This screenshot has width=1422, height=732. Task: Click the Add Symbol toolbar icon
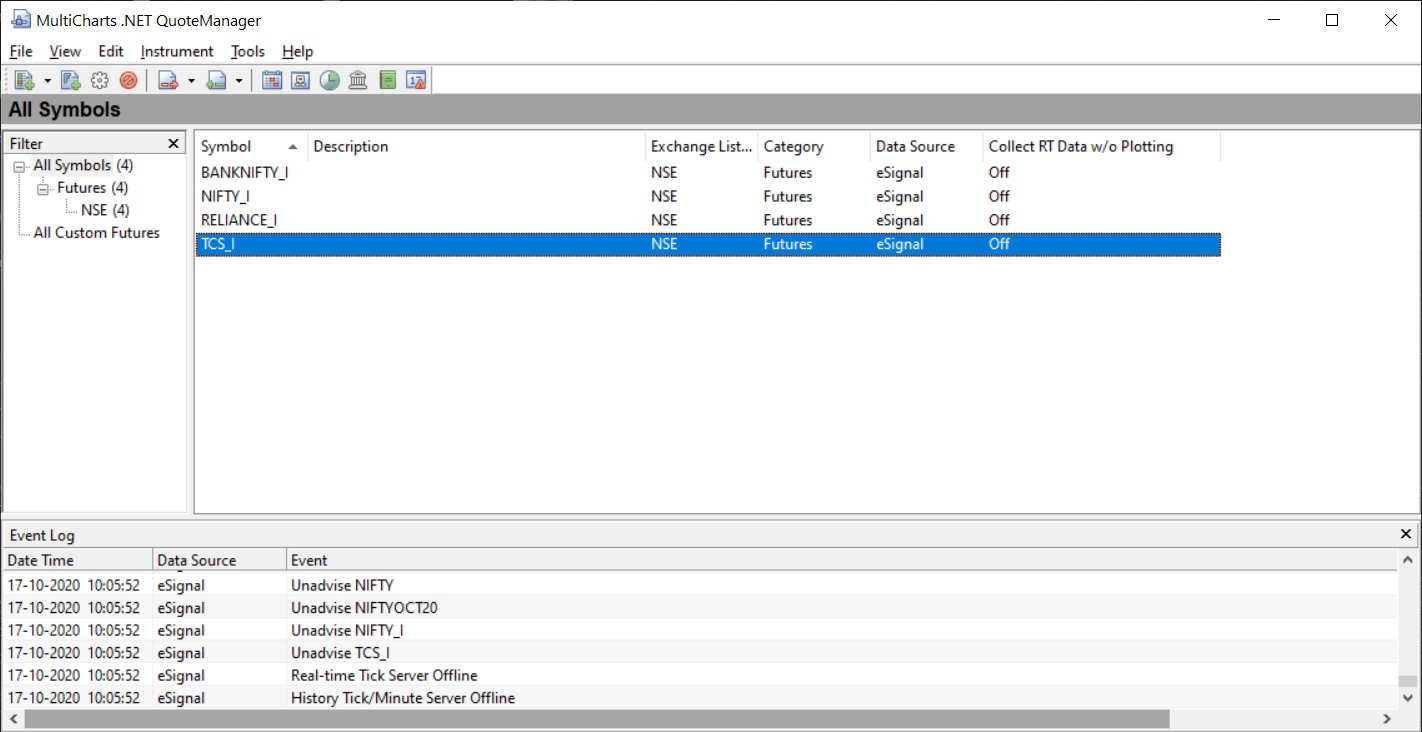point(25,81)
